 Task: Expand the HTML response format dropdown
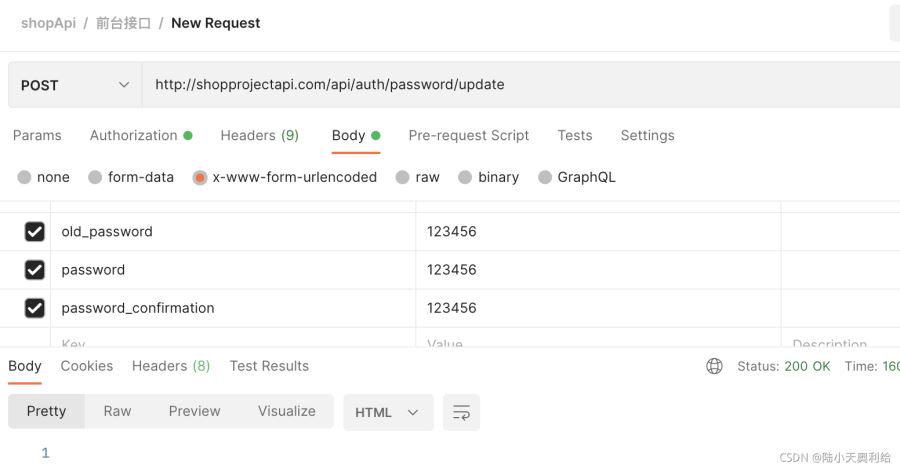click(388, 412)
